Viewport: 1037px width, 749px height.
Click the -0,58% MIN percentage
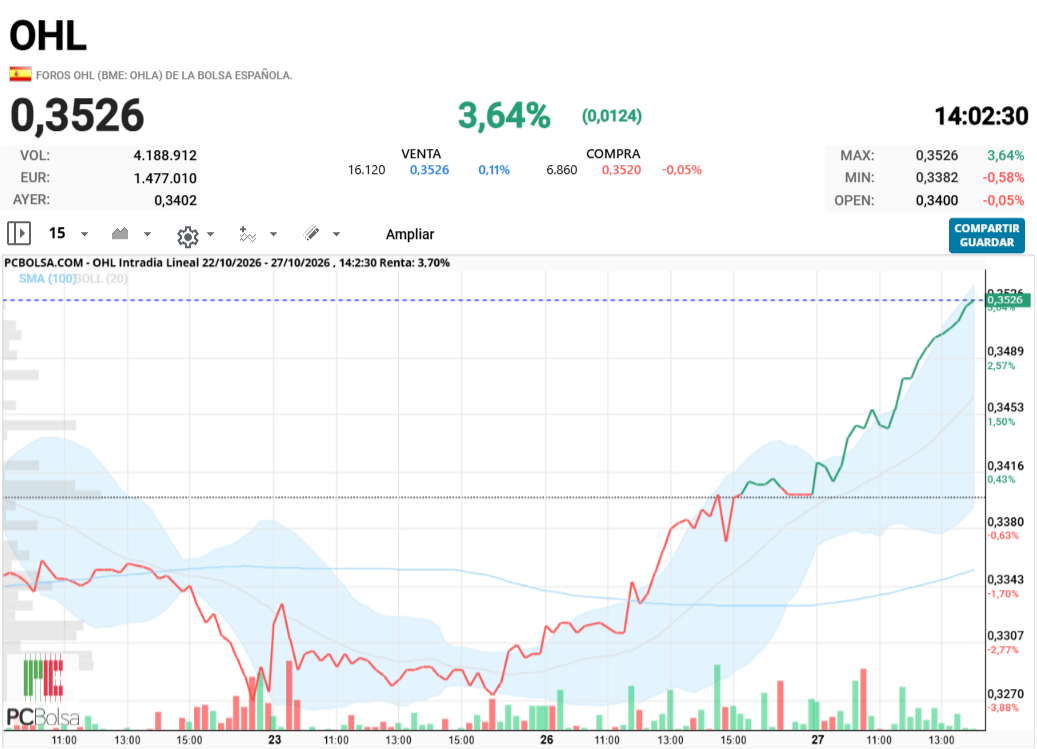1003,177
